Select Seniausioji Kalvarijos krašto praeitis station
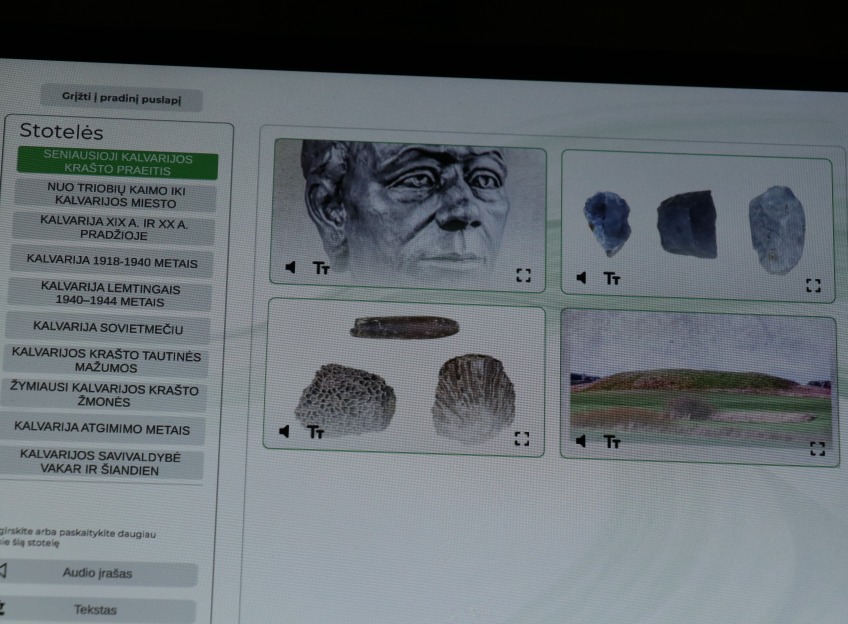This screenshot has height=624, width=848. (117, 163)
